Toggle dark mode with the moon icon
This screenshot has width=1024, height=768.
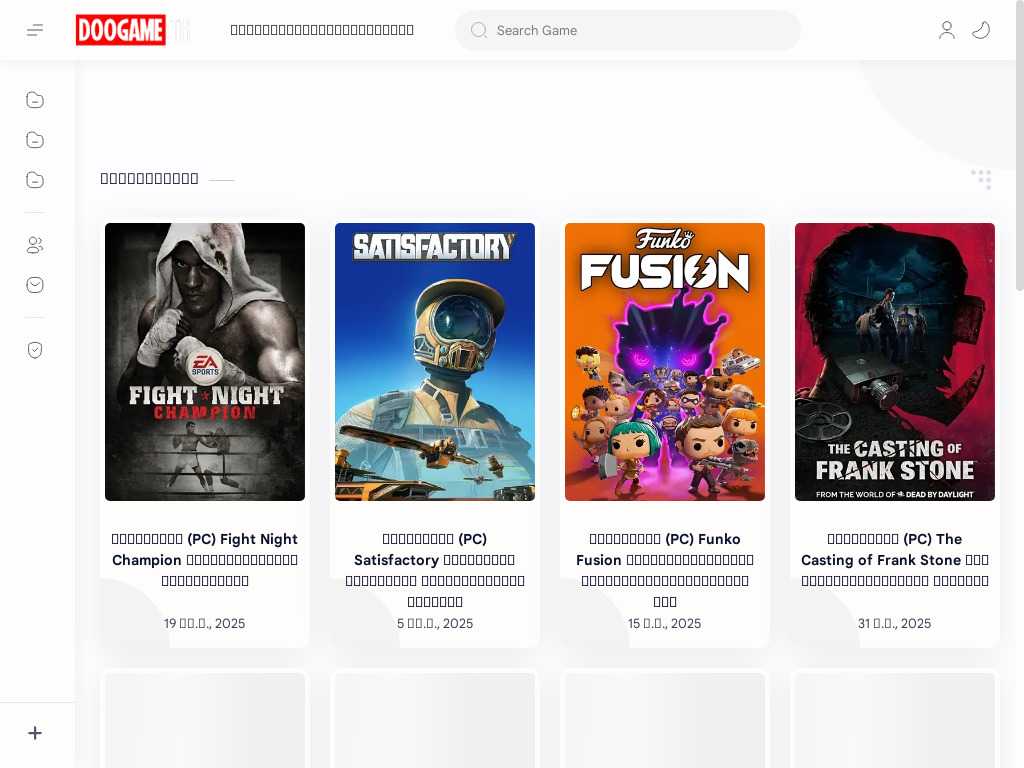[x=981, y=30]
